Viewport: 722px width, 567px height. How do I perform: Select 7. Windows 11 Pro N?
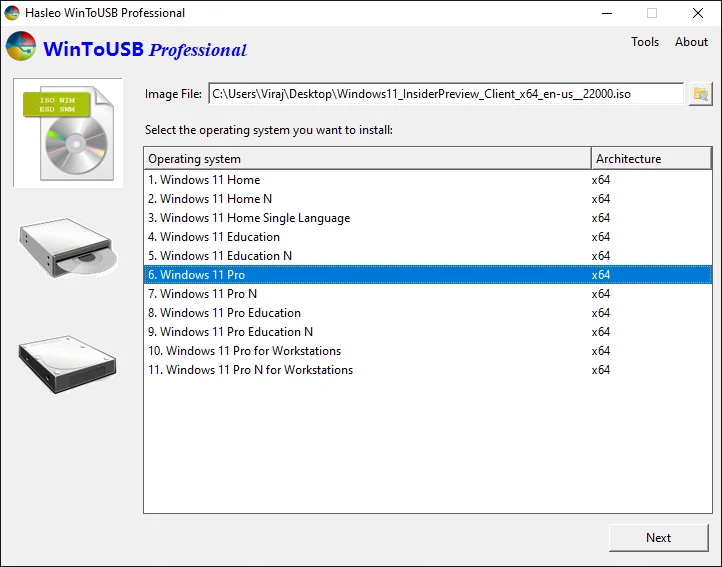pyautogui.click(x=428, y=293)
